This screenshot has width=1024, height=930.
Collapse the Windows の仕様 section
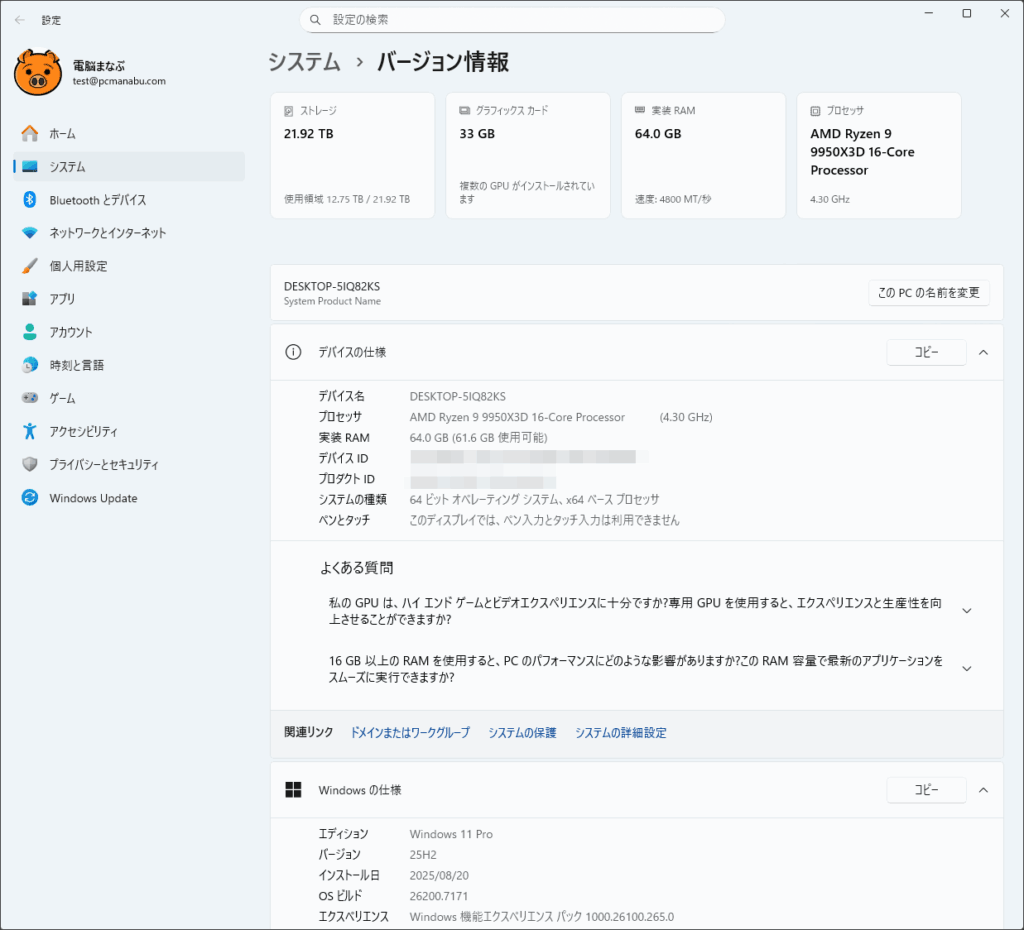(983, 790)
